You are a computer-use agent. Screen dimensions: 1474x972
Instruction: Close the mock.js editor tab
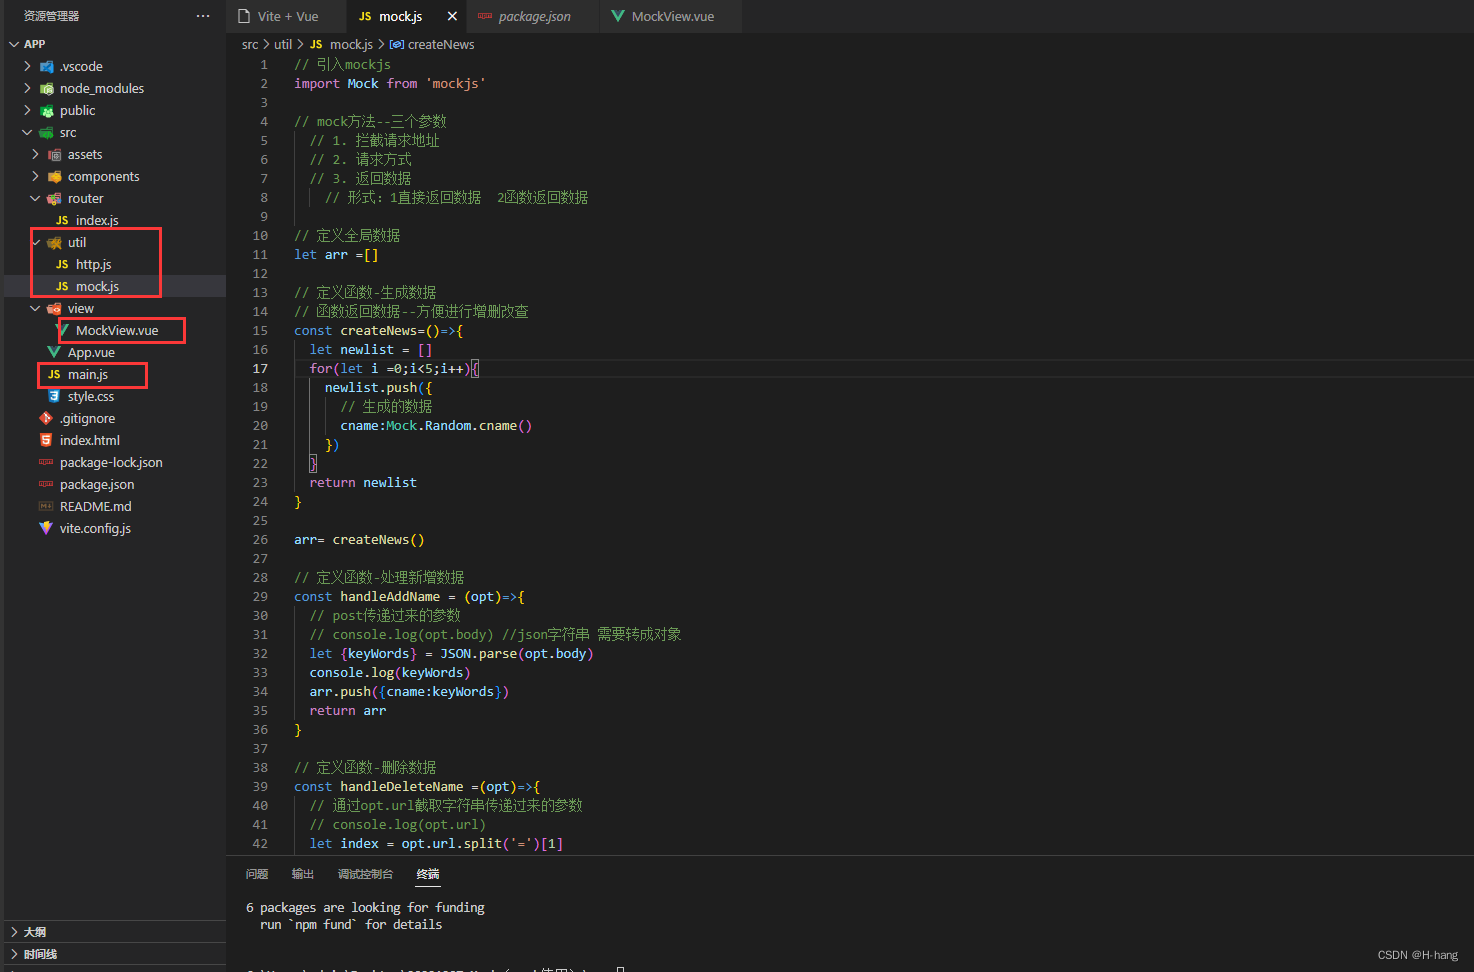tap(452, 16)
